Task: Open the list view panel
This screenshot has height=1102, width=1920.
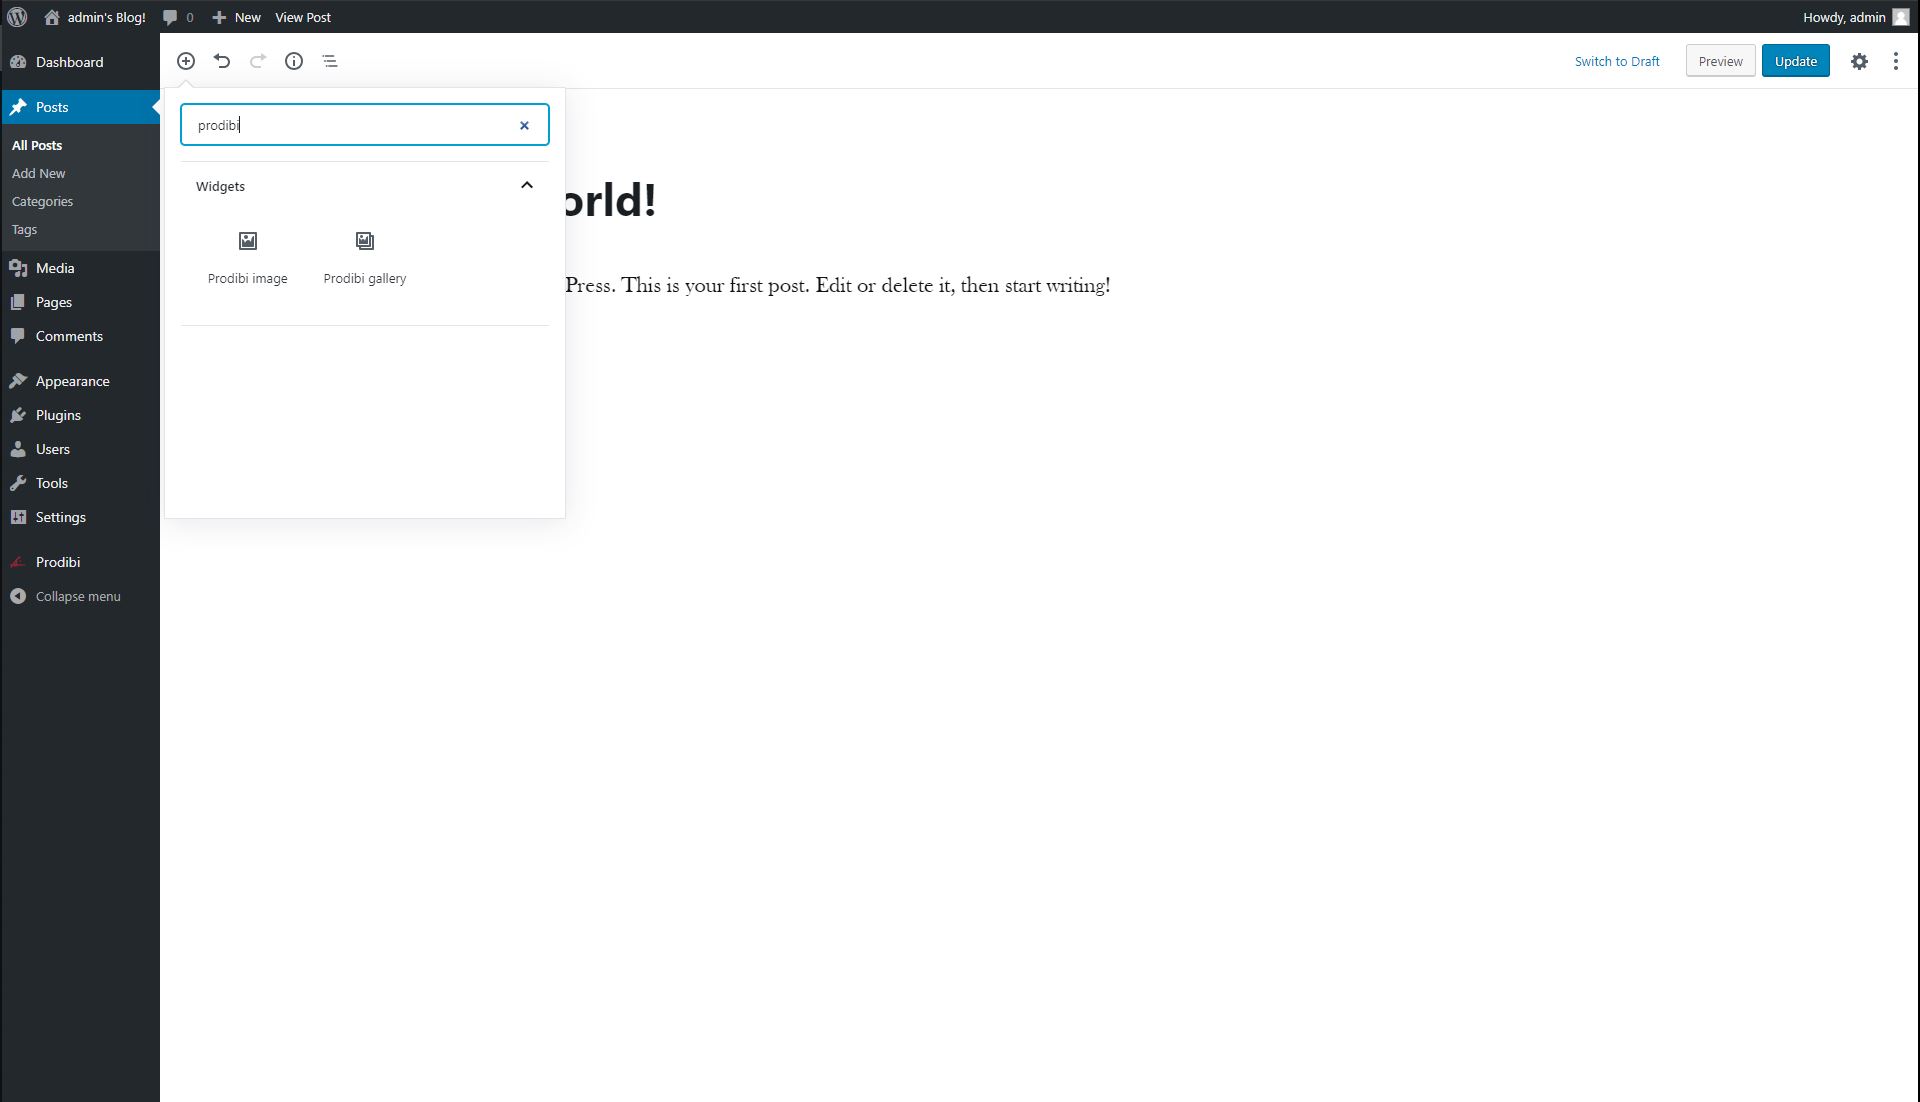Action: [330, 61]
